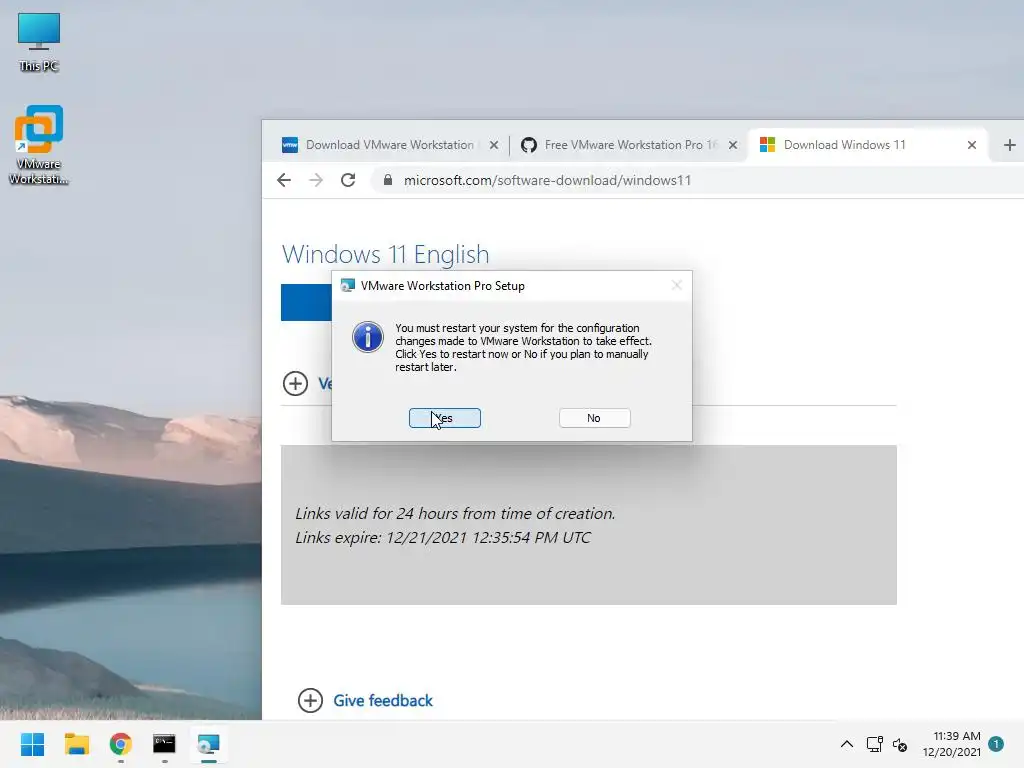Open Google Chrome from the taskbar
Image resolution: width=1024 pixels, height=768 pixels.
(x=121, y=744)
